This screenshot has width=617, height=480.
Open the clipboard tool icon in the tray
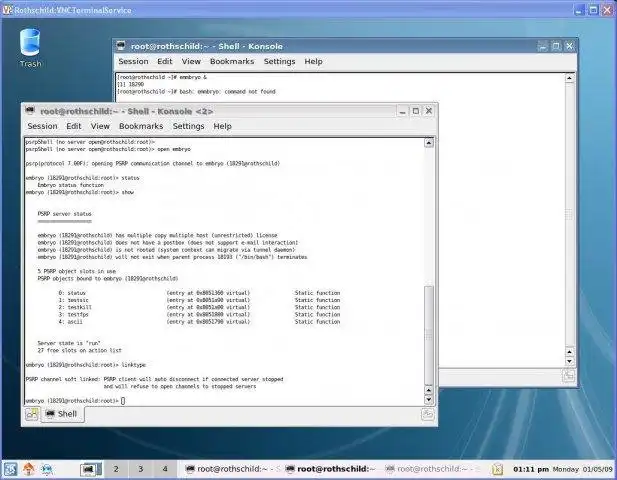(x=497, y=469)
